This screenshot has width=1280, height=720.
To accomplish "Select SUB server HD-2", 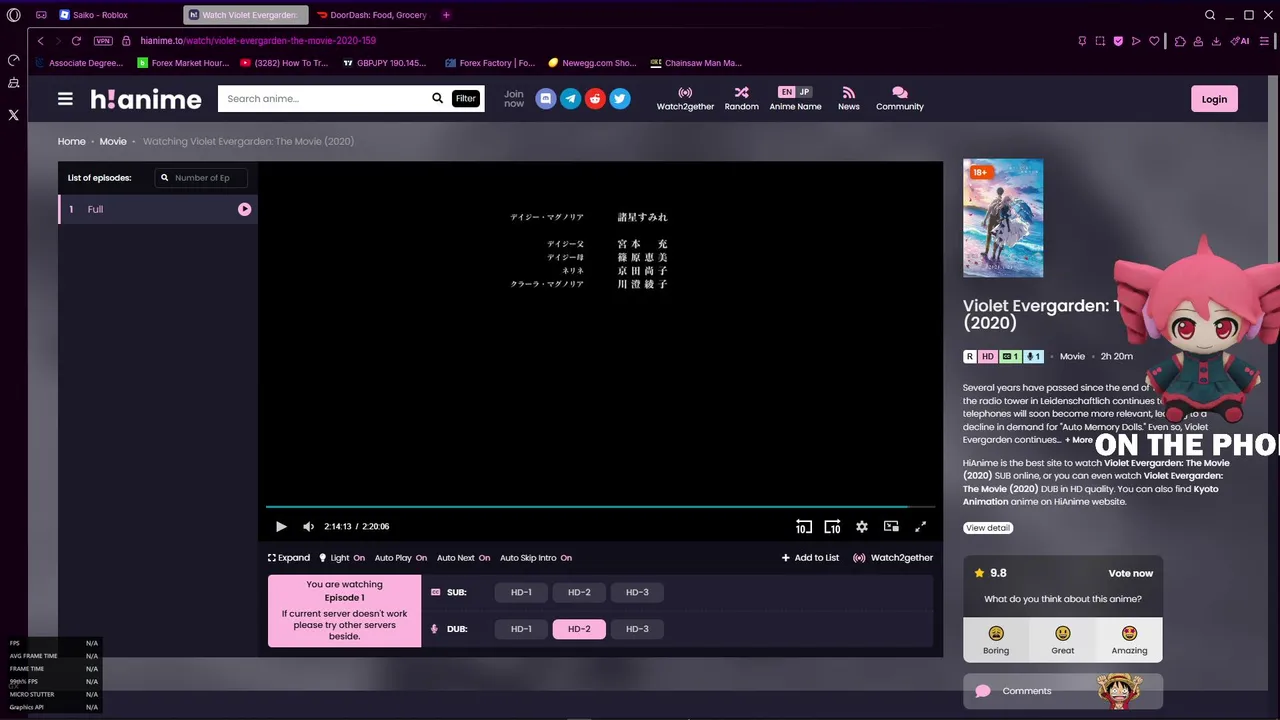I will tap(579, 592).
